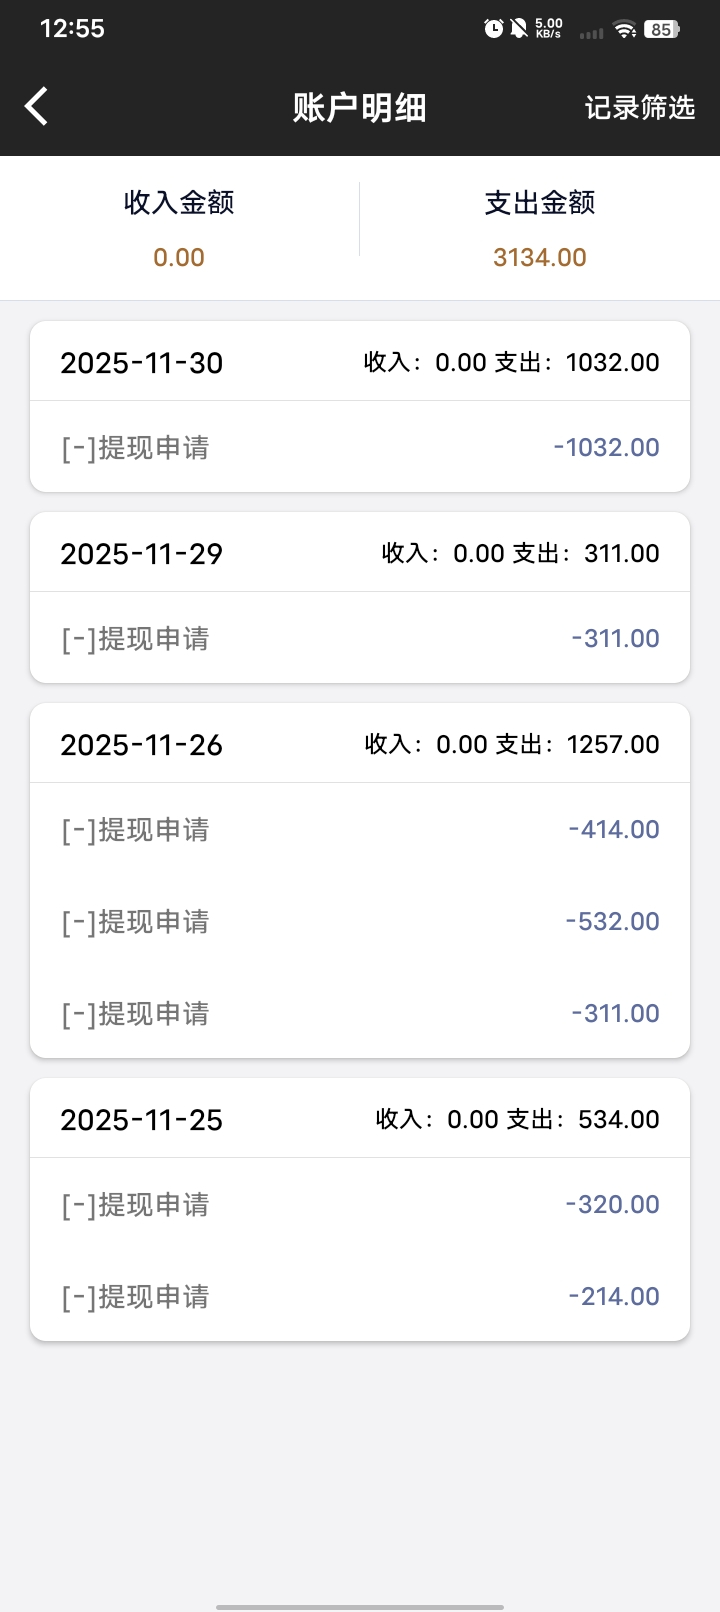Image resolution: width=720 pixels, height=1612 pixels.
Task: Tap the muted notification bell icon
Action: click(x=519, y=29)
